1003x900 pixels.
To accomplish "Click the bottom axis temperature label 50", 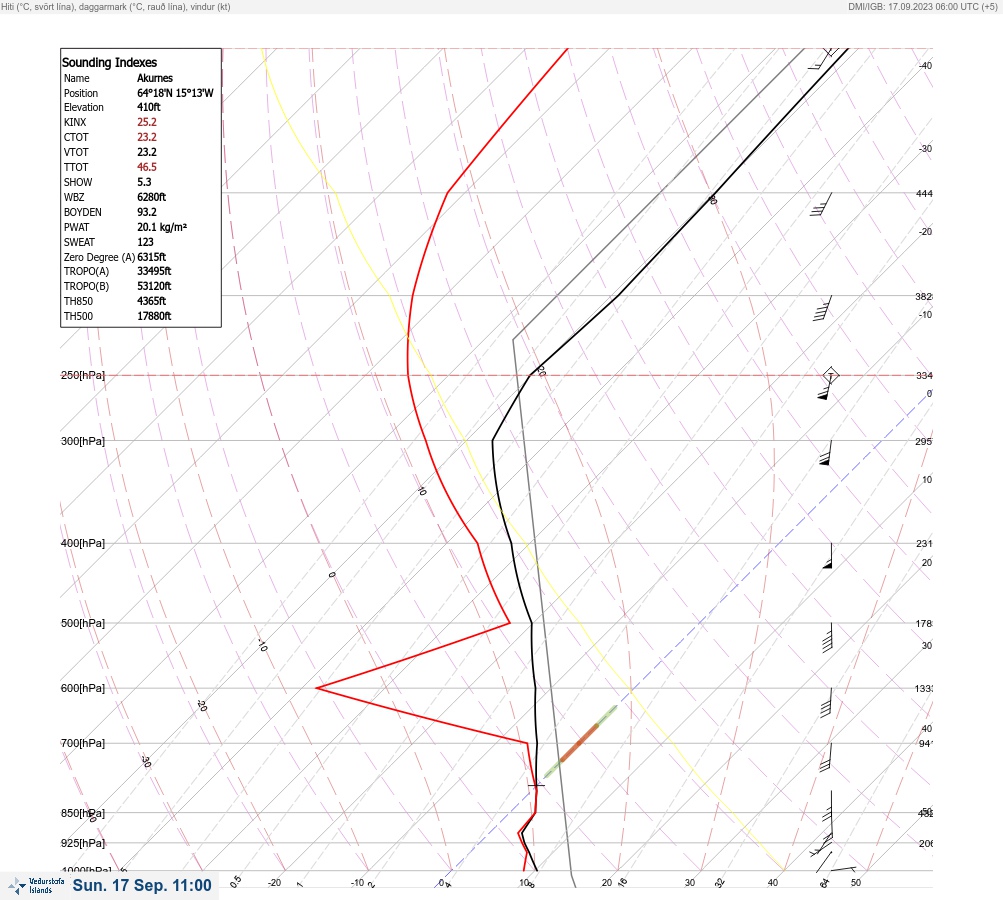I will click(856, 883).
